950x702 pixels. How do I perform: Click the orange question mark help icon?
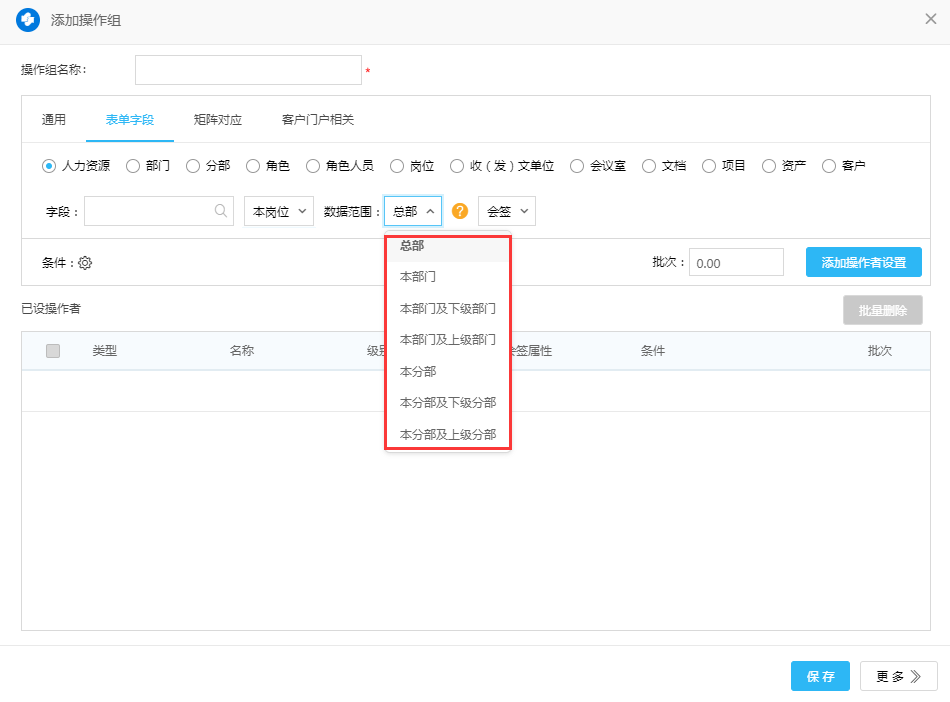pos(460,211)
